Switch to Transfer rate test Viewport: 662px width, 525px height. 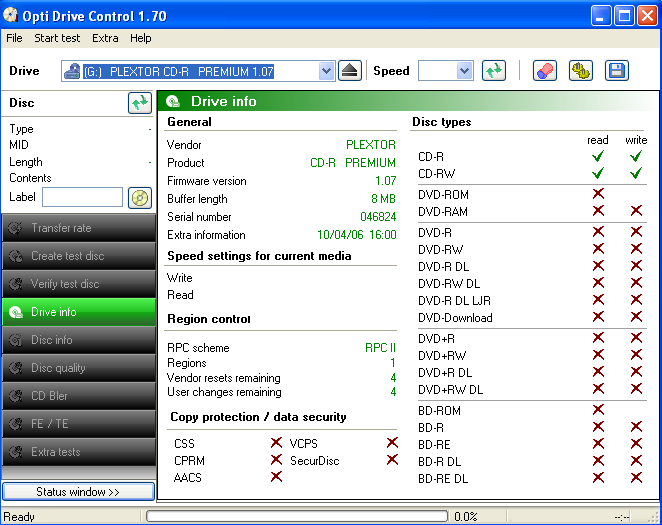[78, 228]
